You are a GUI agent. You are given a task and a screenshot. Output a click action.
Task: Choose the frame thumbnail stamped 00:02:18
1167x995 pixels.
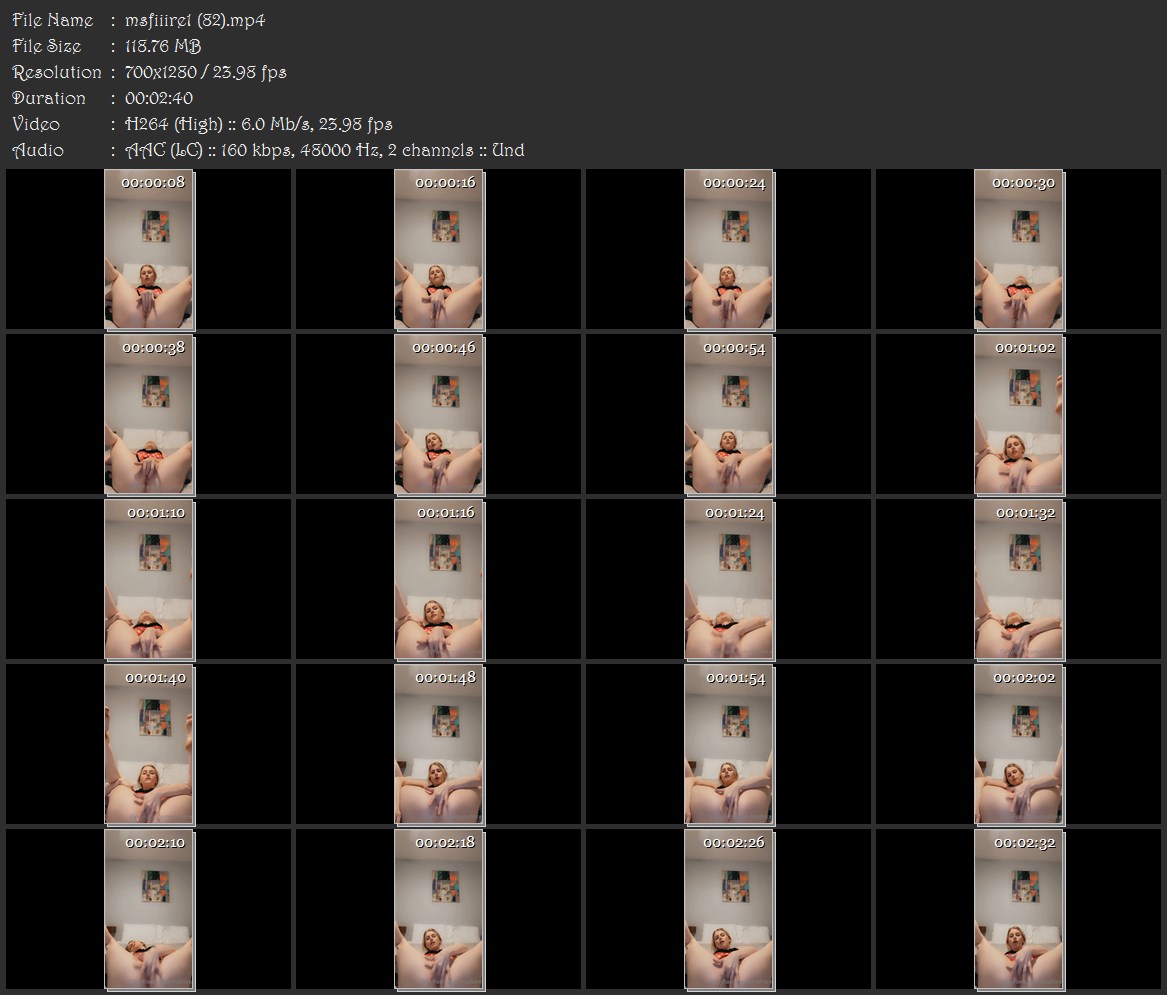439,910
